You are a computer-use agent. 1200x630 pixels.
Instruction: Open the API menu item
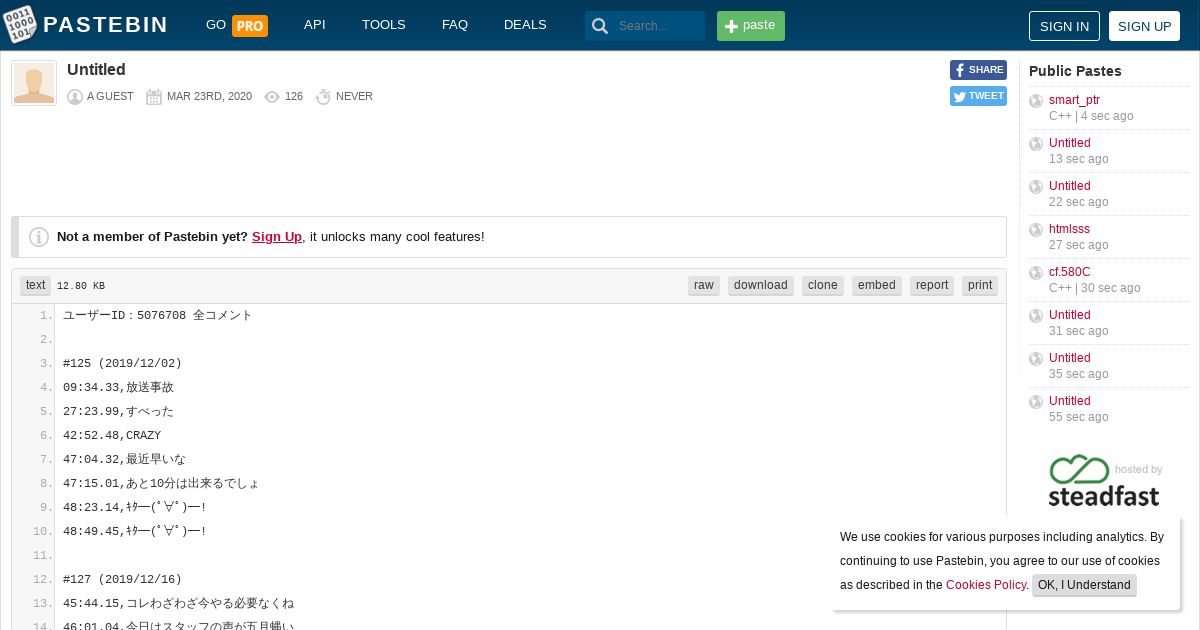point(315,24)
